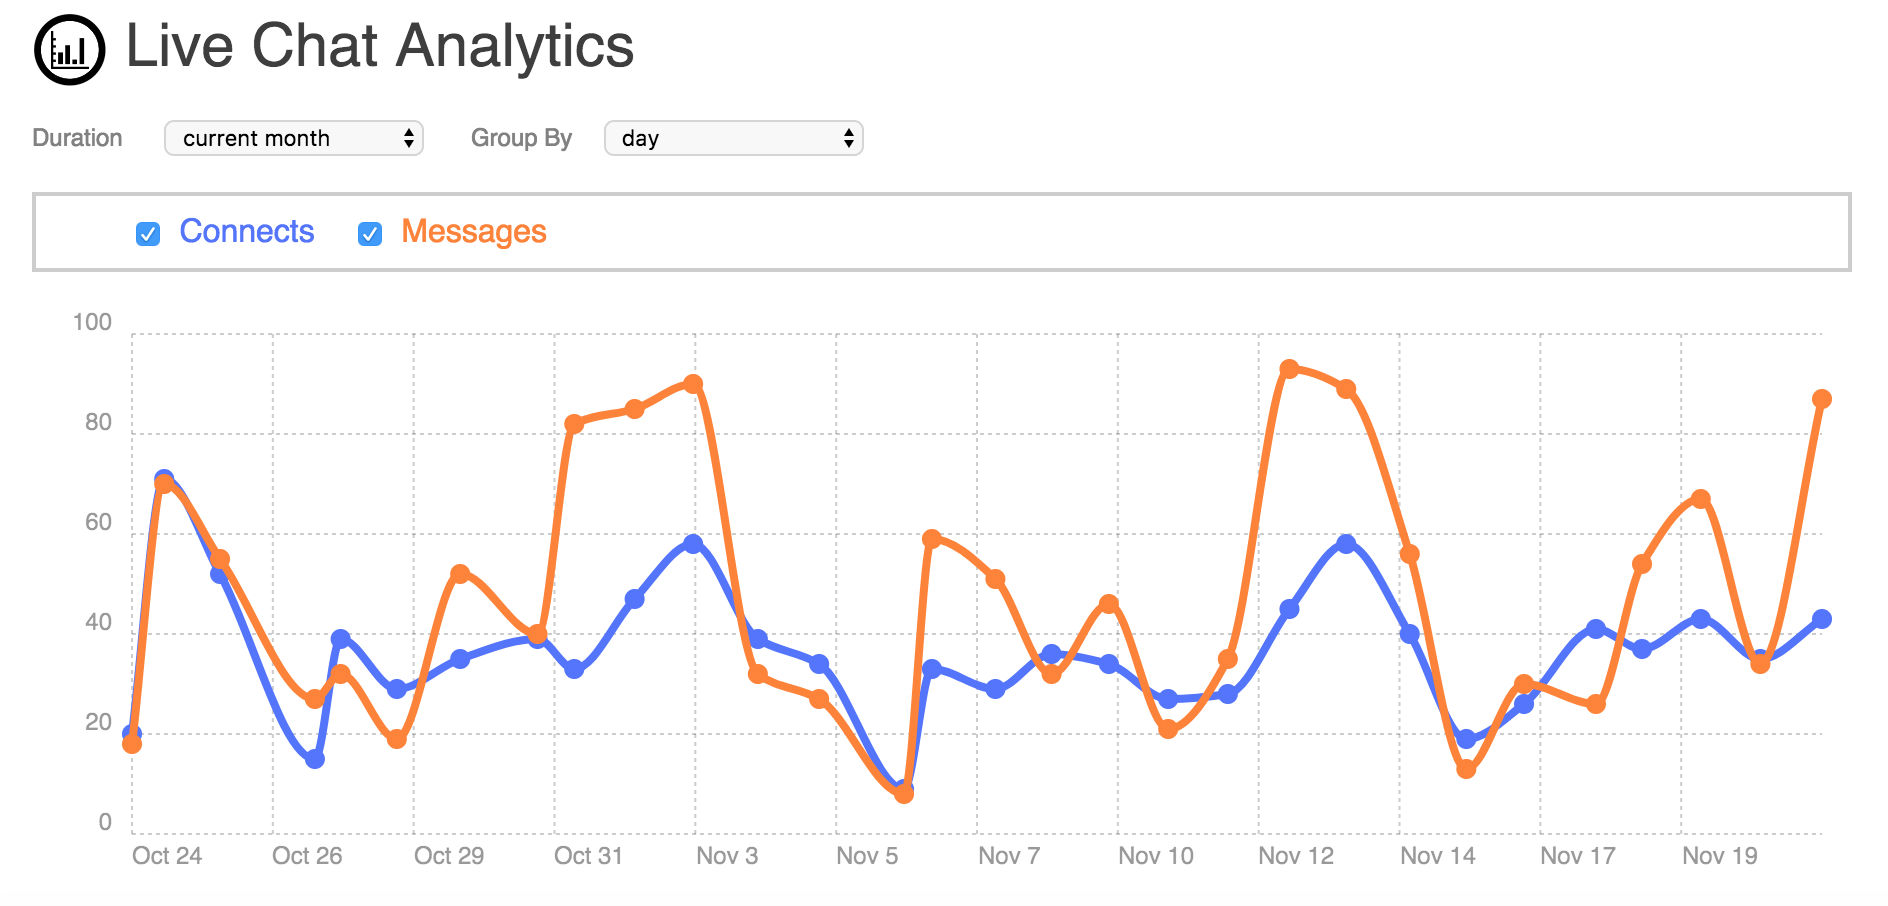Click the stepper arrows on the Duration select
The height and width of the screenshot is (906, 1888).
(409, 138)
